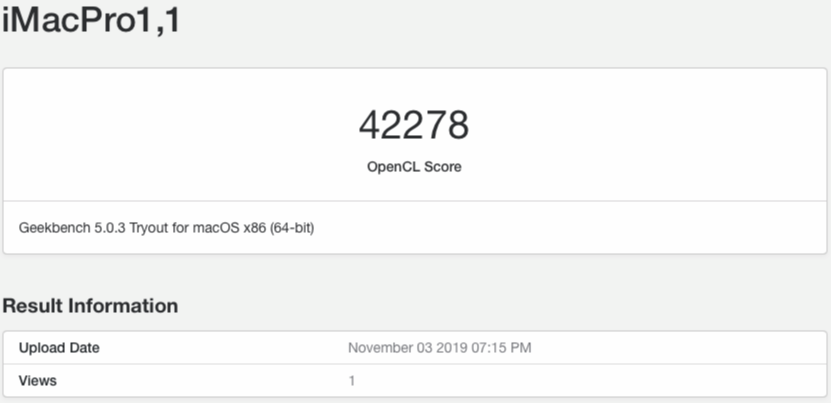Click the 42278 score number
The height and width of the screenshot is (403, 831).
click(414, 125)
